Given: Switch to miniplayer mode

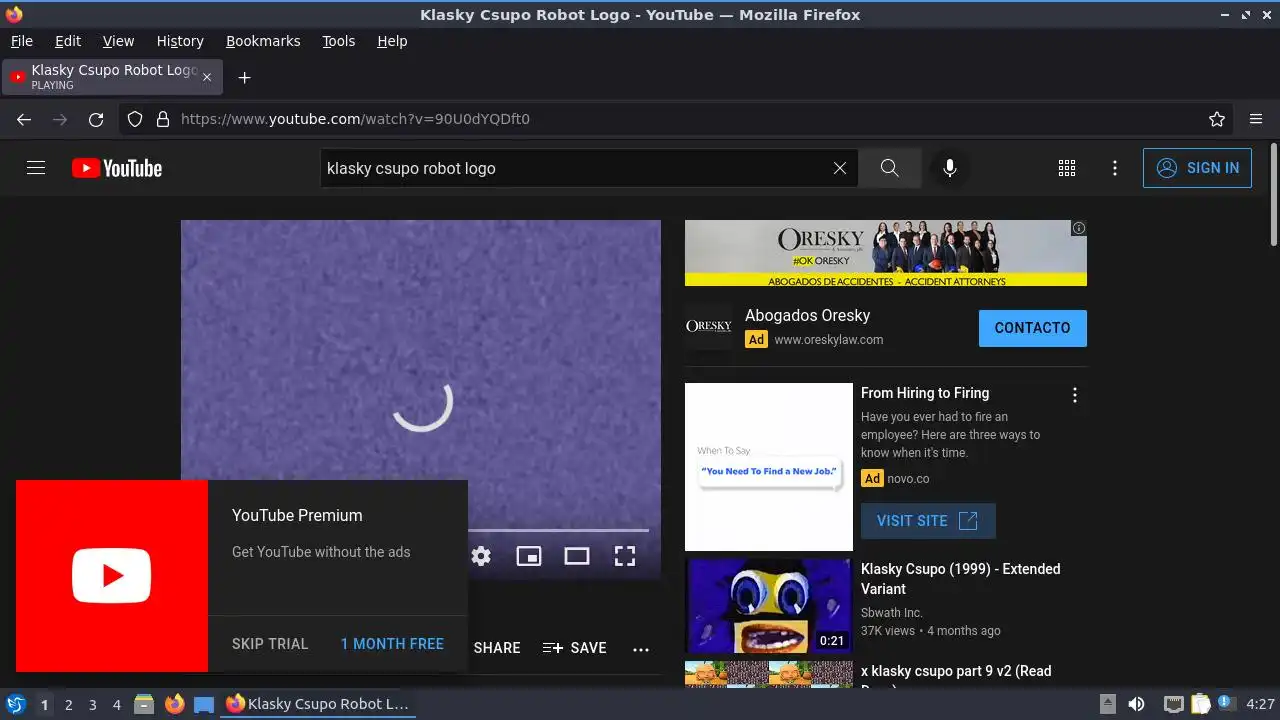Looking at the screenshot, I should click(529, 556).
